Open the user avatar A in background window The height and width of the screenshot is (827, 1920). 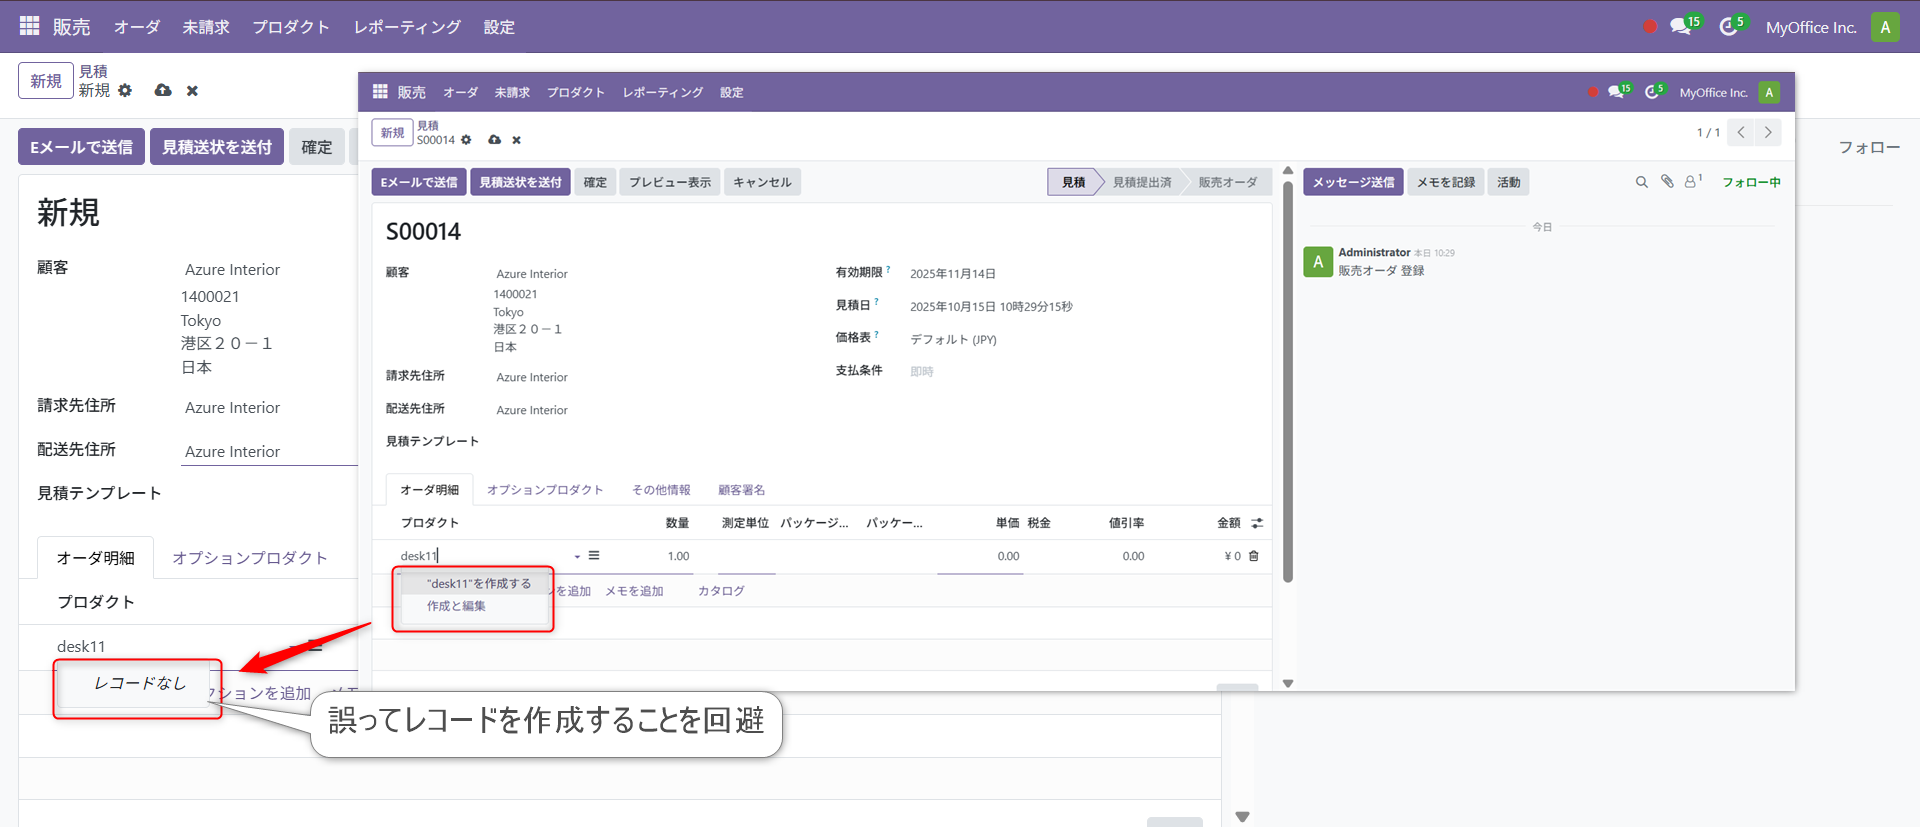(1885, 27)
